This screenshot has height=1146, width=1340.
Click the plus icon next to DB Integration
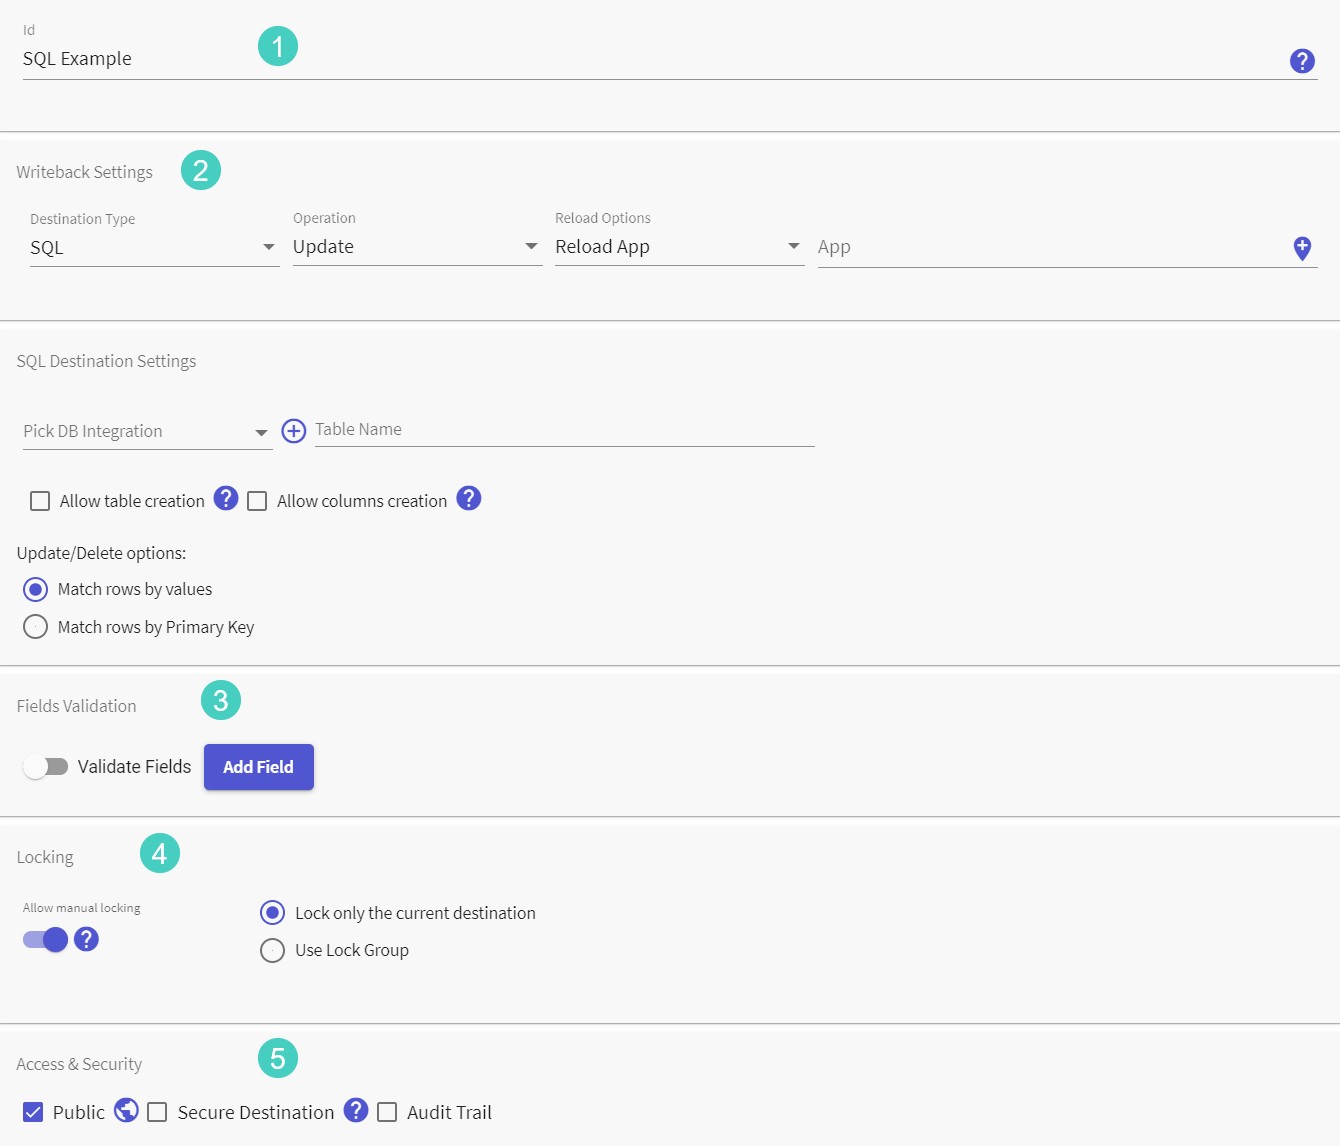[x=293, y=431]
